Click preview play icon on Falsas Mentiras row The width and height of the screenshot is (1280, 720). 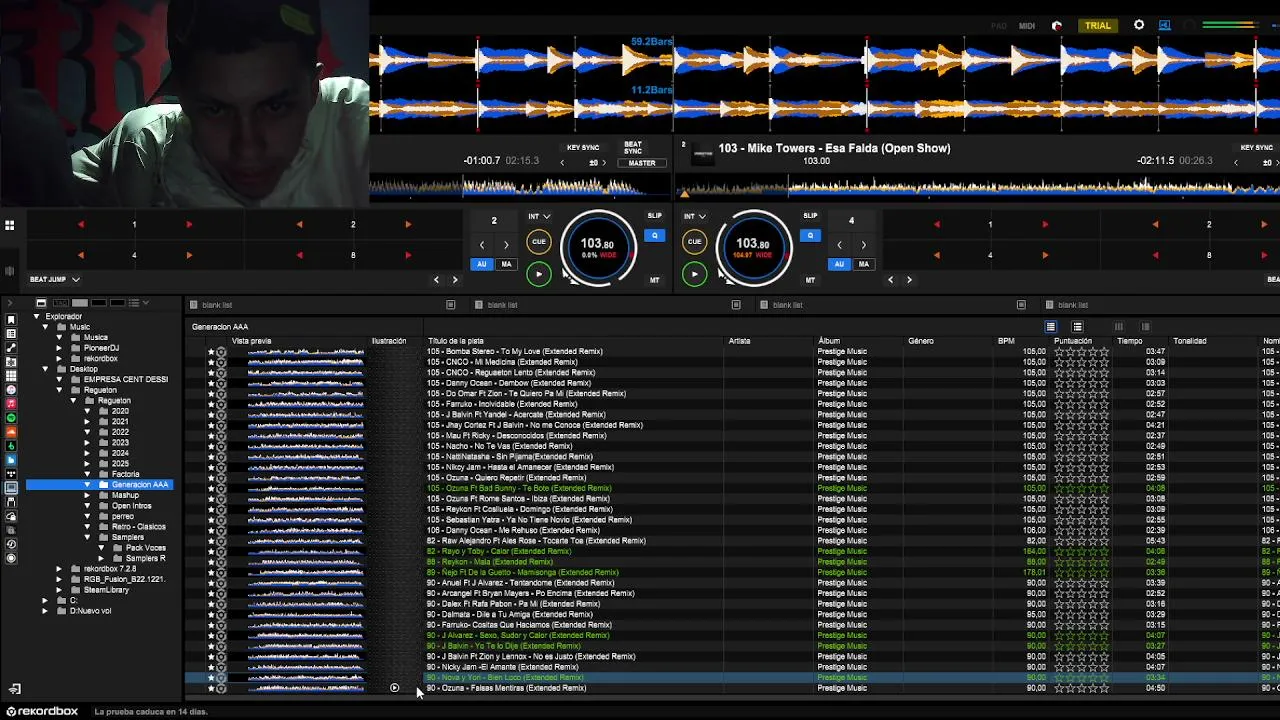(x=394, y=688)
